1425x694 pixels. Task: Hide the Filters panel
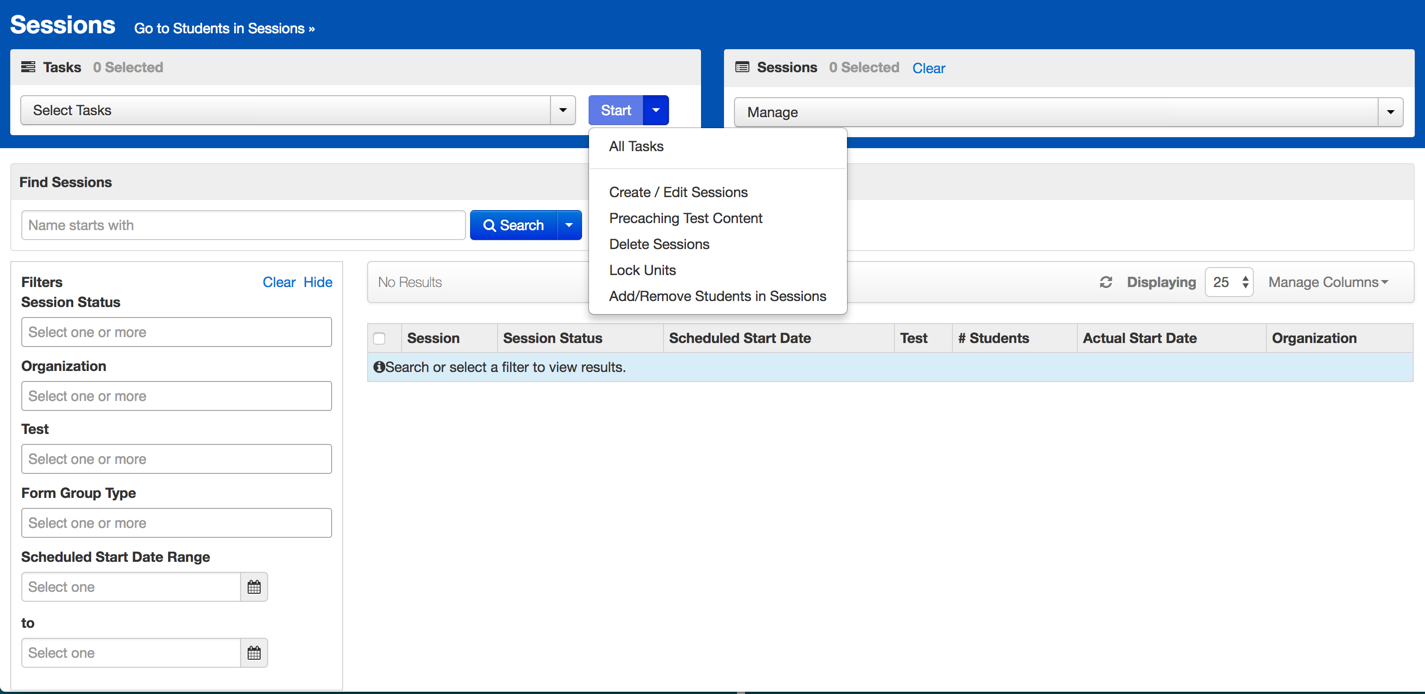click(x=318, y=282)
